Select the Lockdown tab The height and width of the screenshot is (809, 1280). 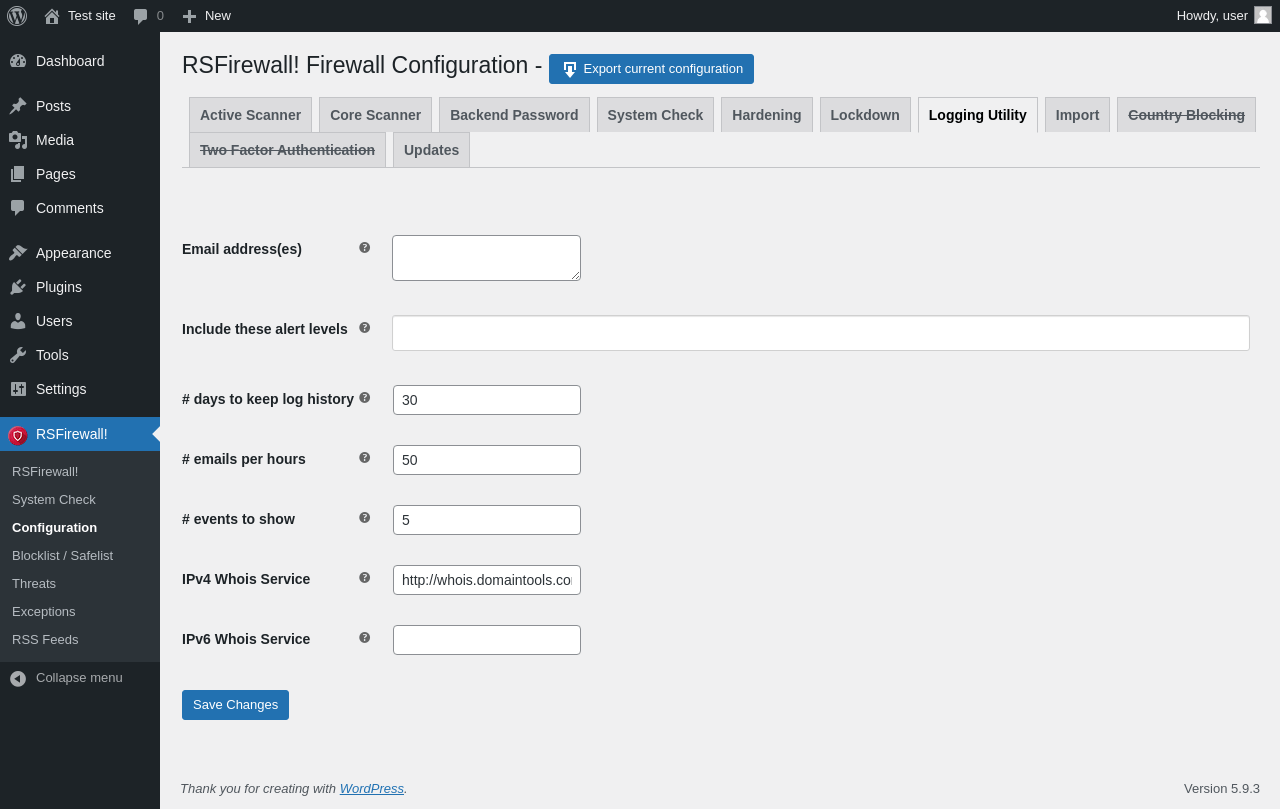pos(865,115)
